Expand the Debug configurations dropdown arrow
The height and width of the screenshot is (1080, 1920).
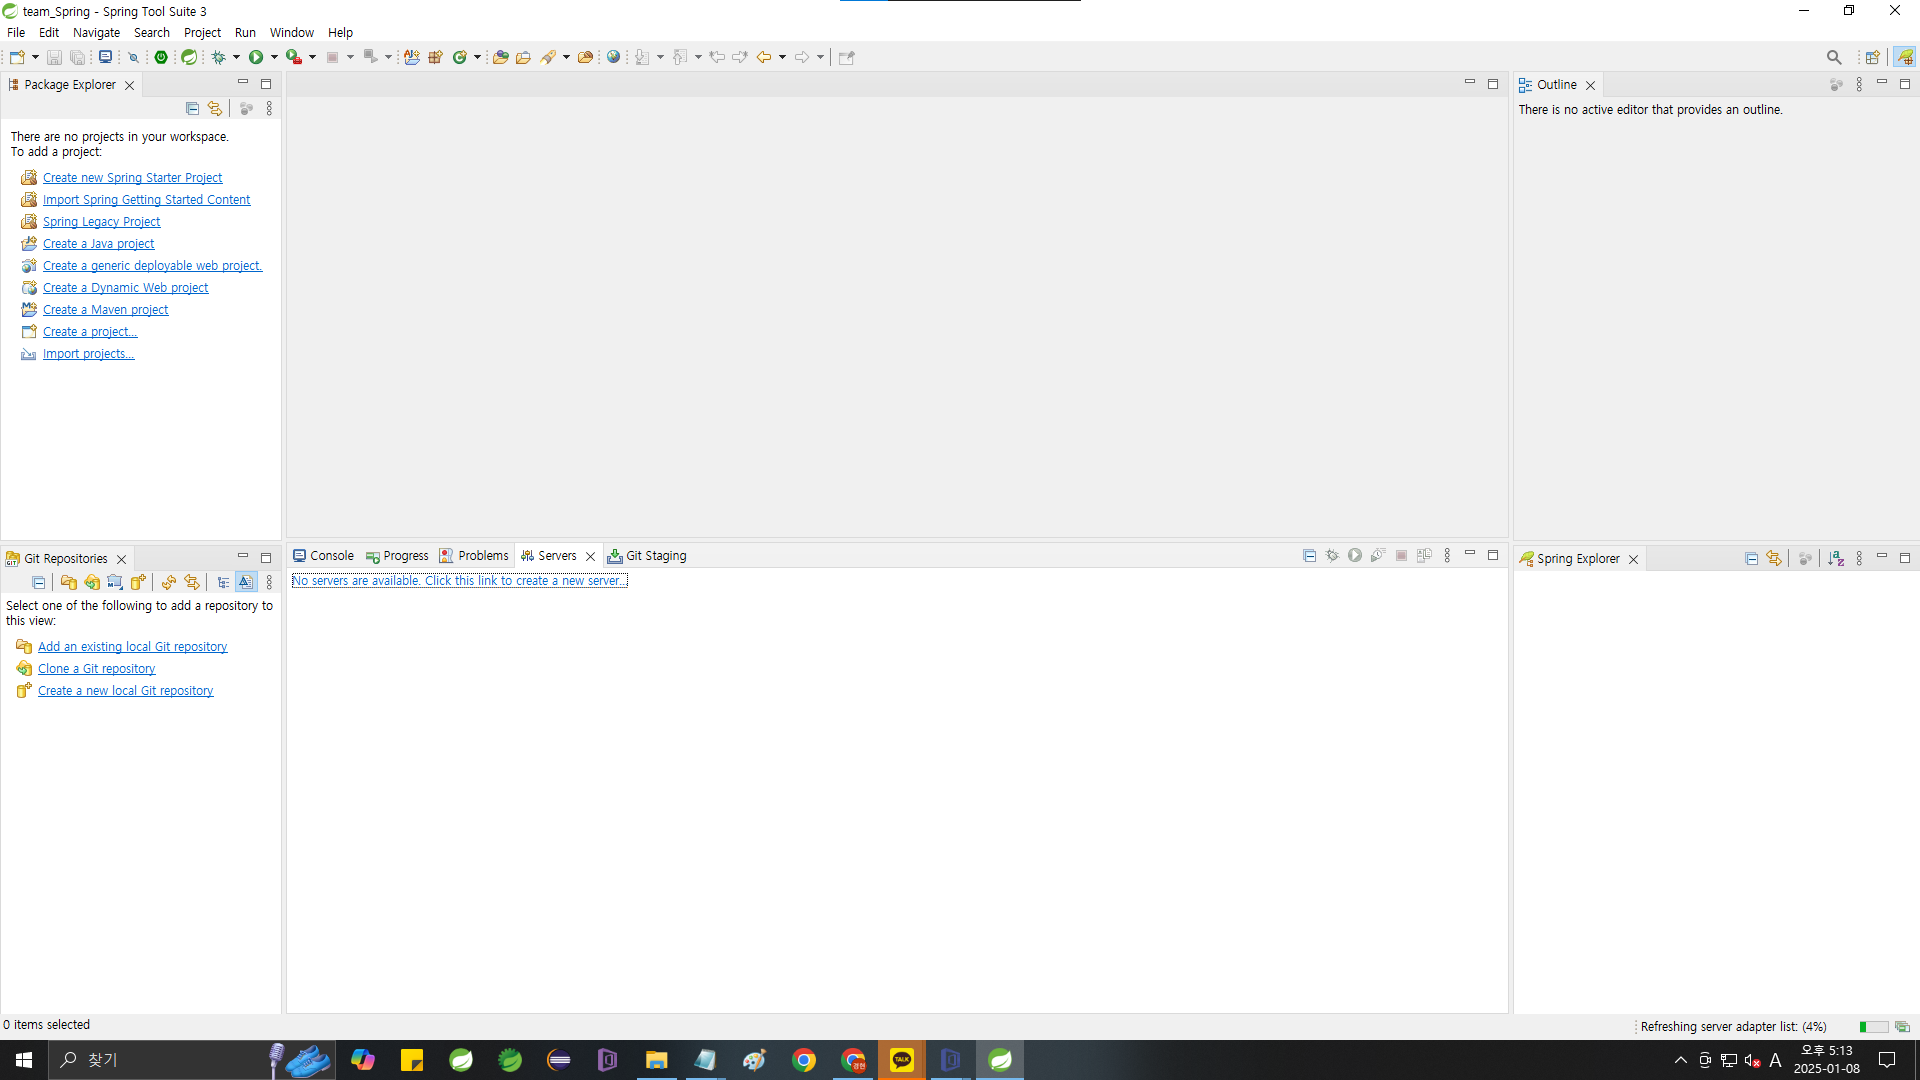click(x=236, y=57)
